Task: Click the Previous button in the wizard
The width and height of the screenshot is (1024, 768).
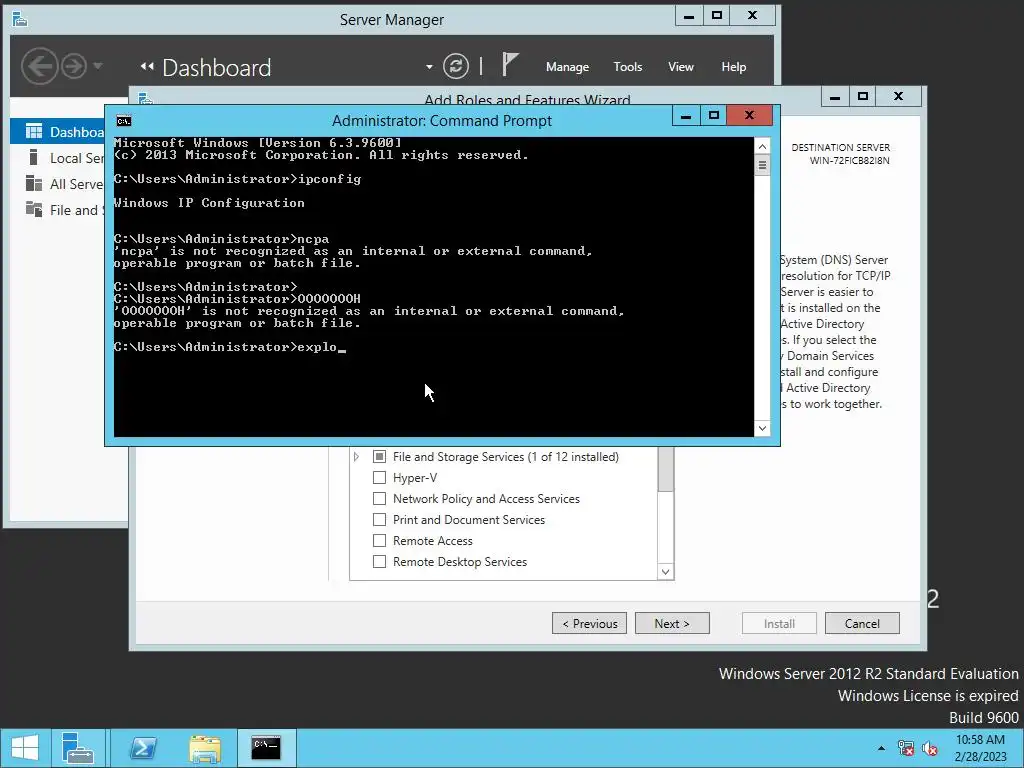Action: point(589,623)
